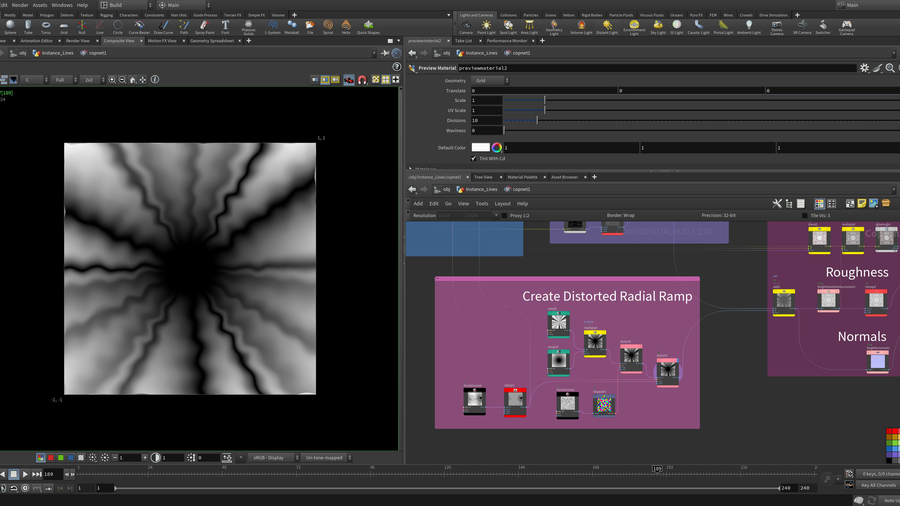Open the Layout menu in network editor

502,204
